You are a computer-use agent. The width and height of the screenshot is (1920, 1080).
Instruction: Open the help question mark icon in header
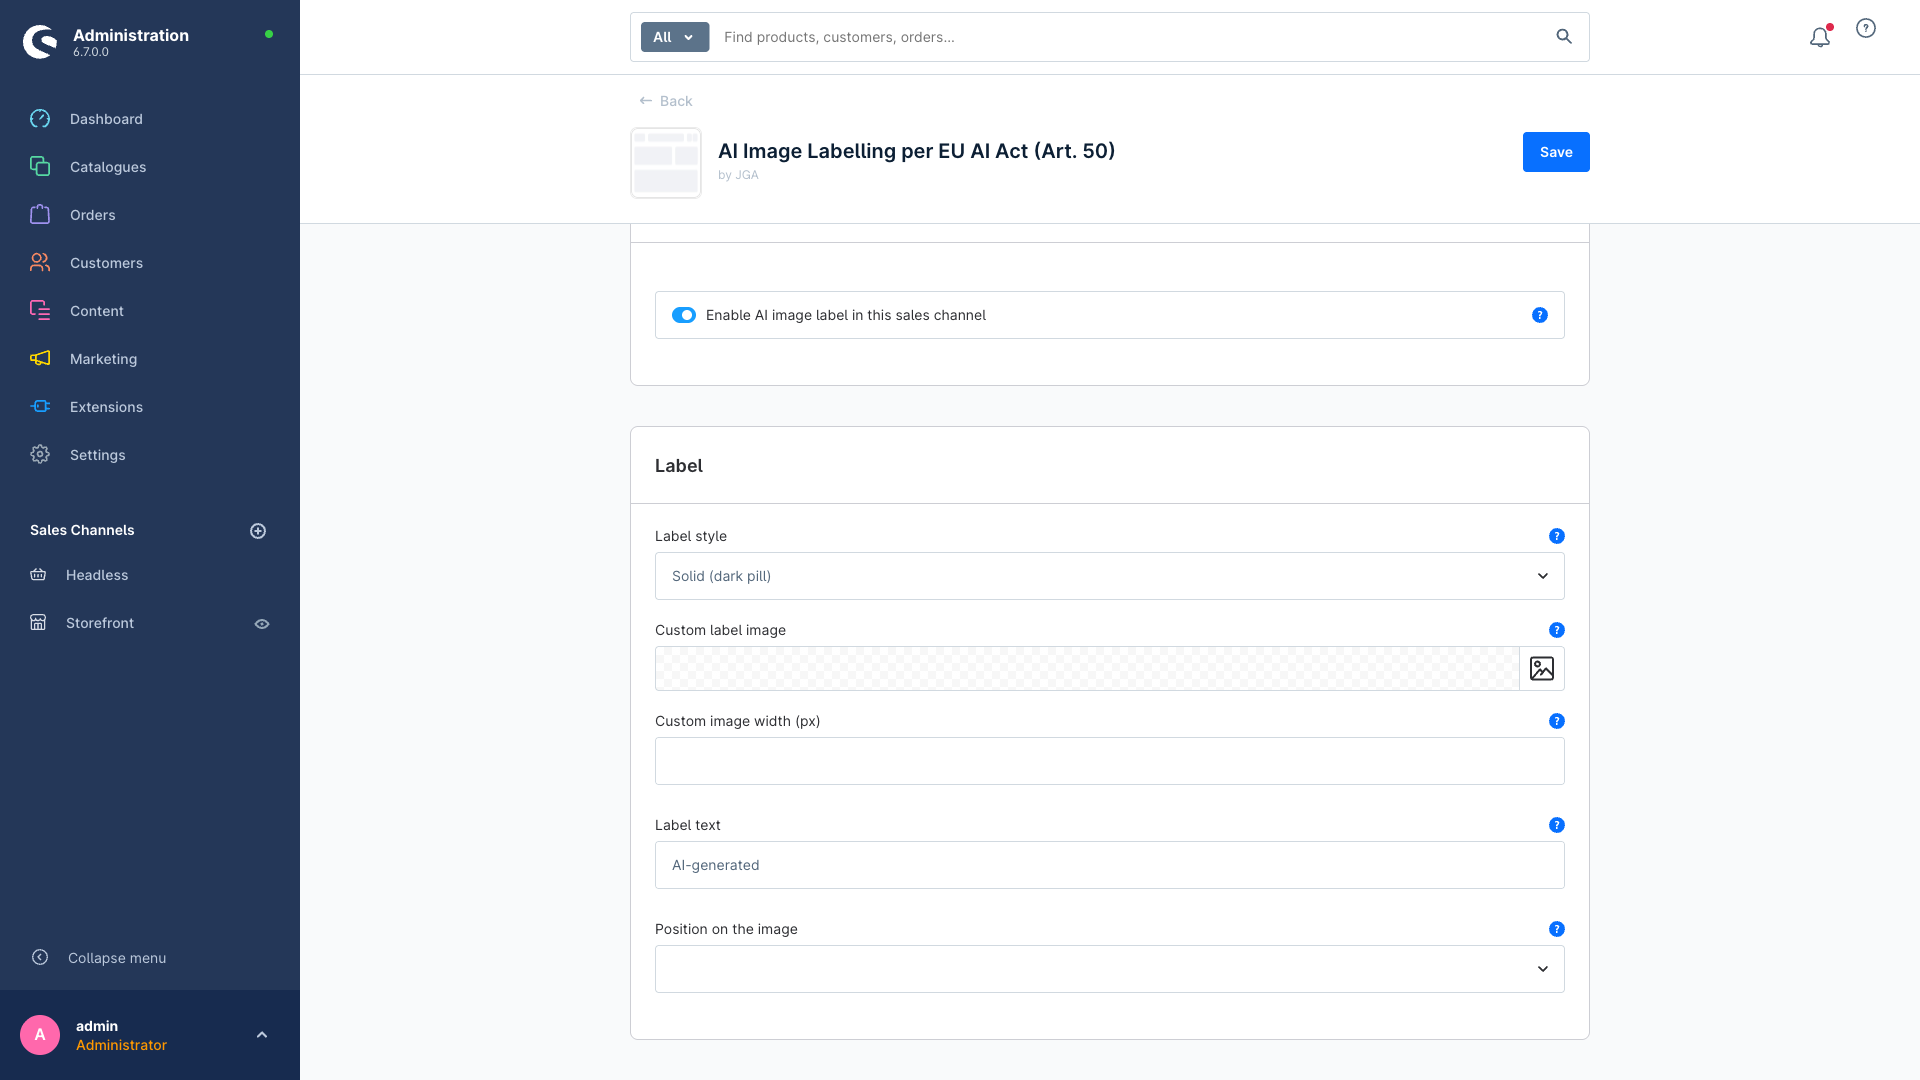pos(1866,28)
